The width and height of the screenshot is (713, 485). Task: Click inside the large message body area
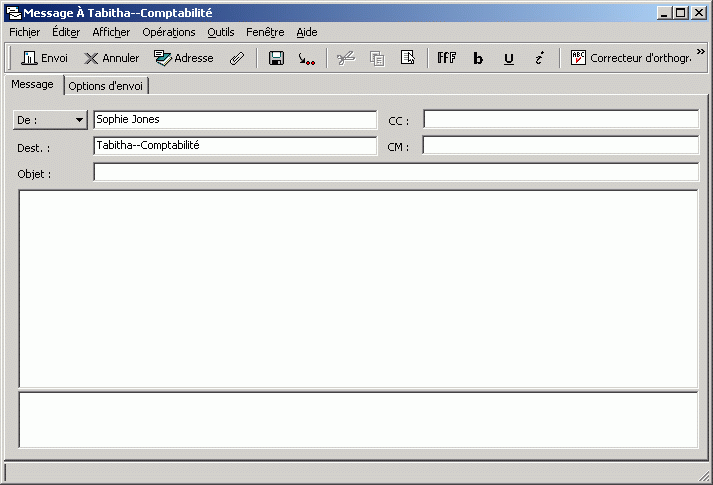(358, 289)
